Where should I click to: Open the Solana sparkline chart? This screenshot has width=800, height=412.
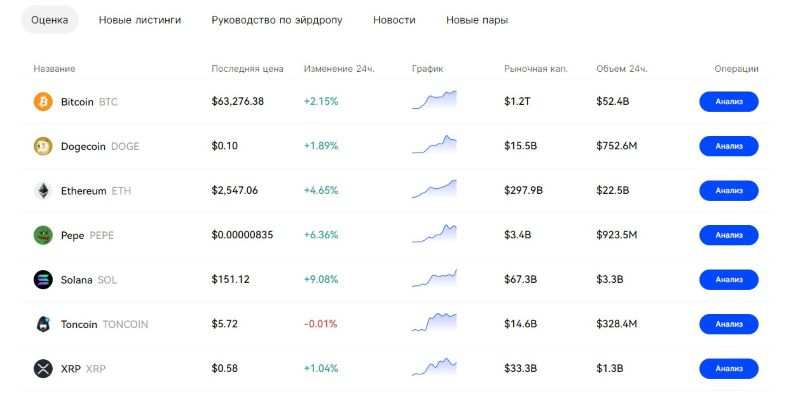[x=433, y=280]
